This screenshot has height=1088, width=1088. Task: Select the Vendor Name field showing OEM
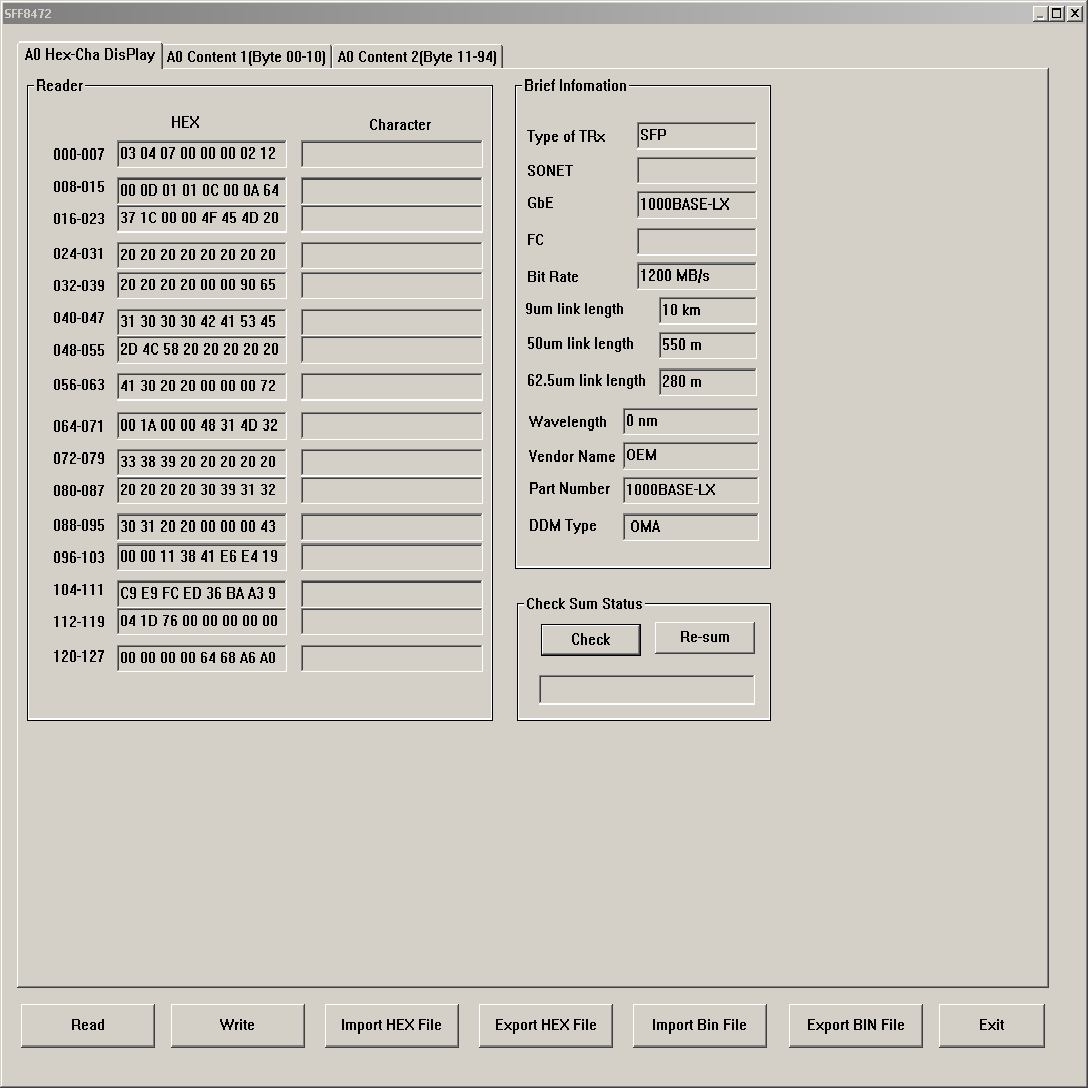689,455
